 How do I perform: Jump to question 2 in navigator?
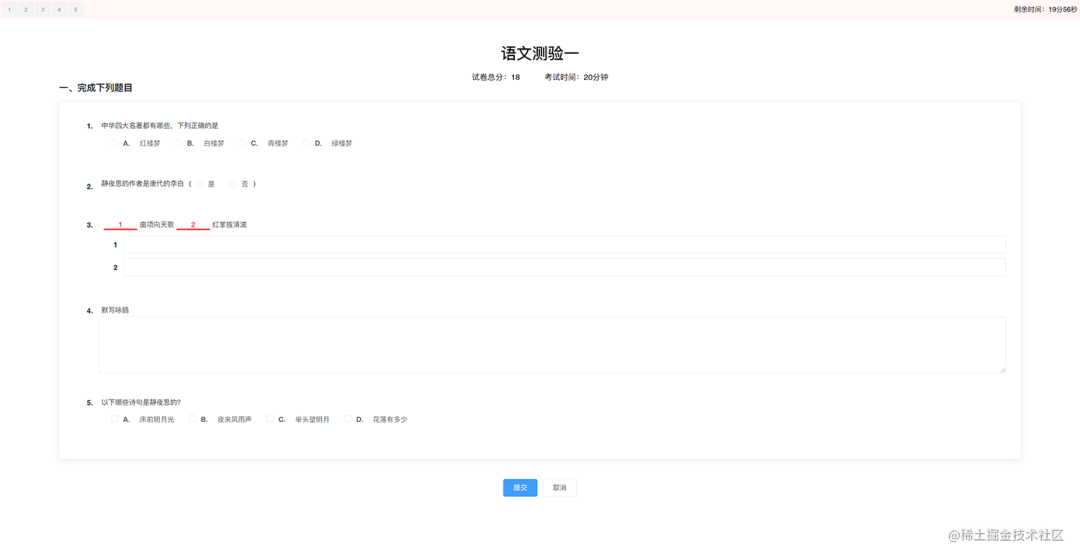(26, 10)
